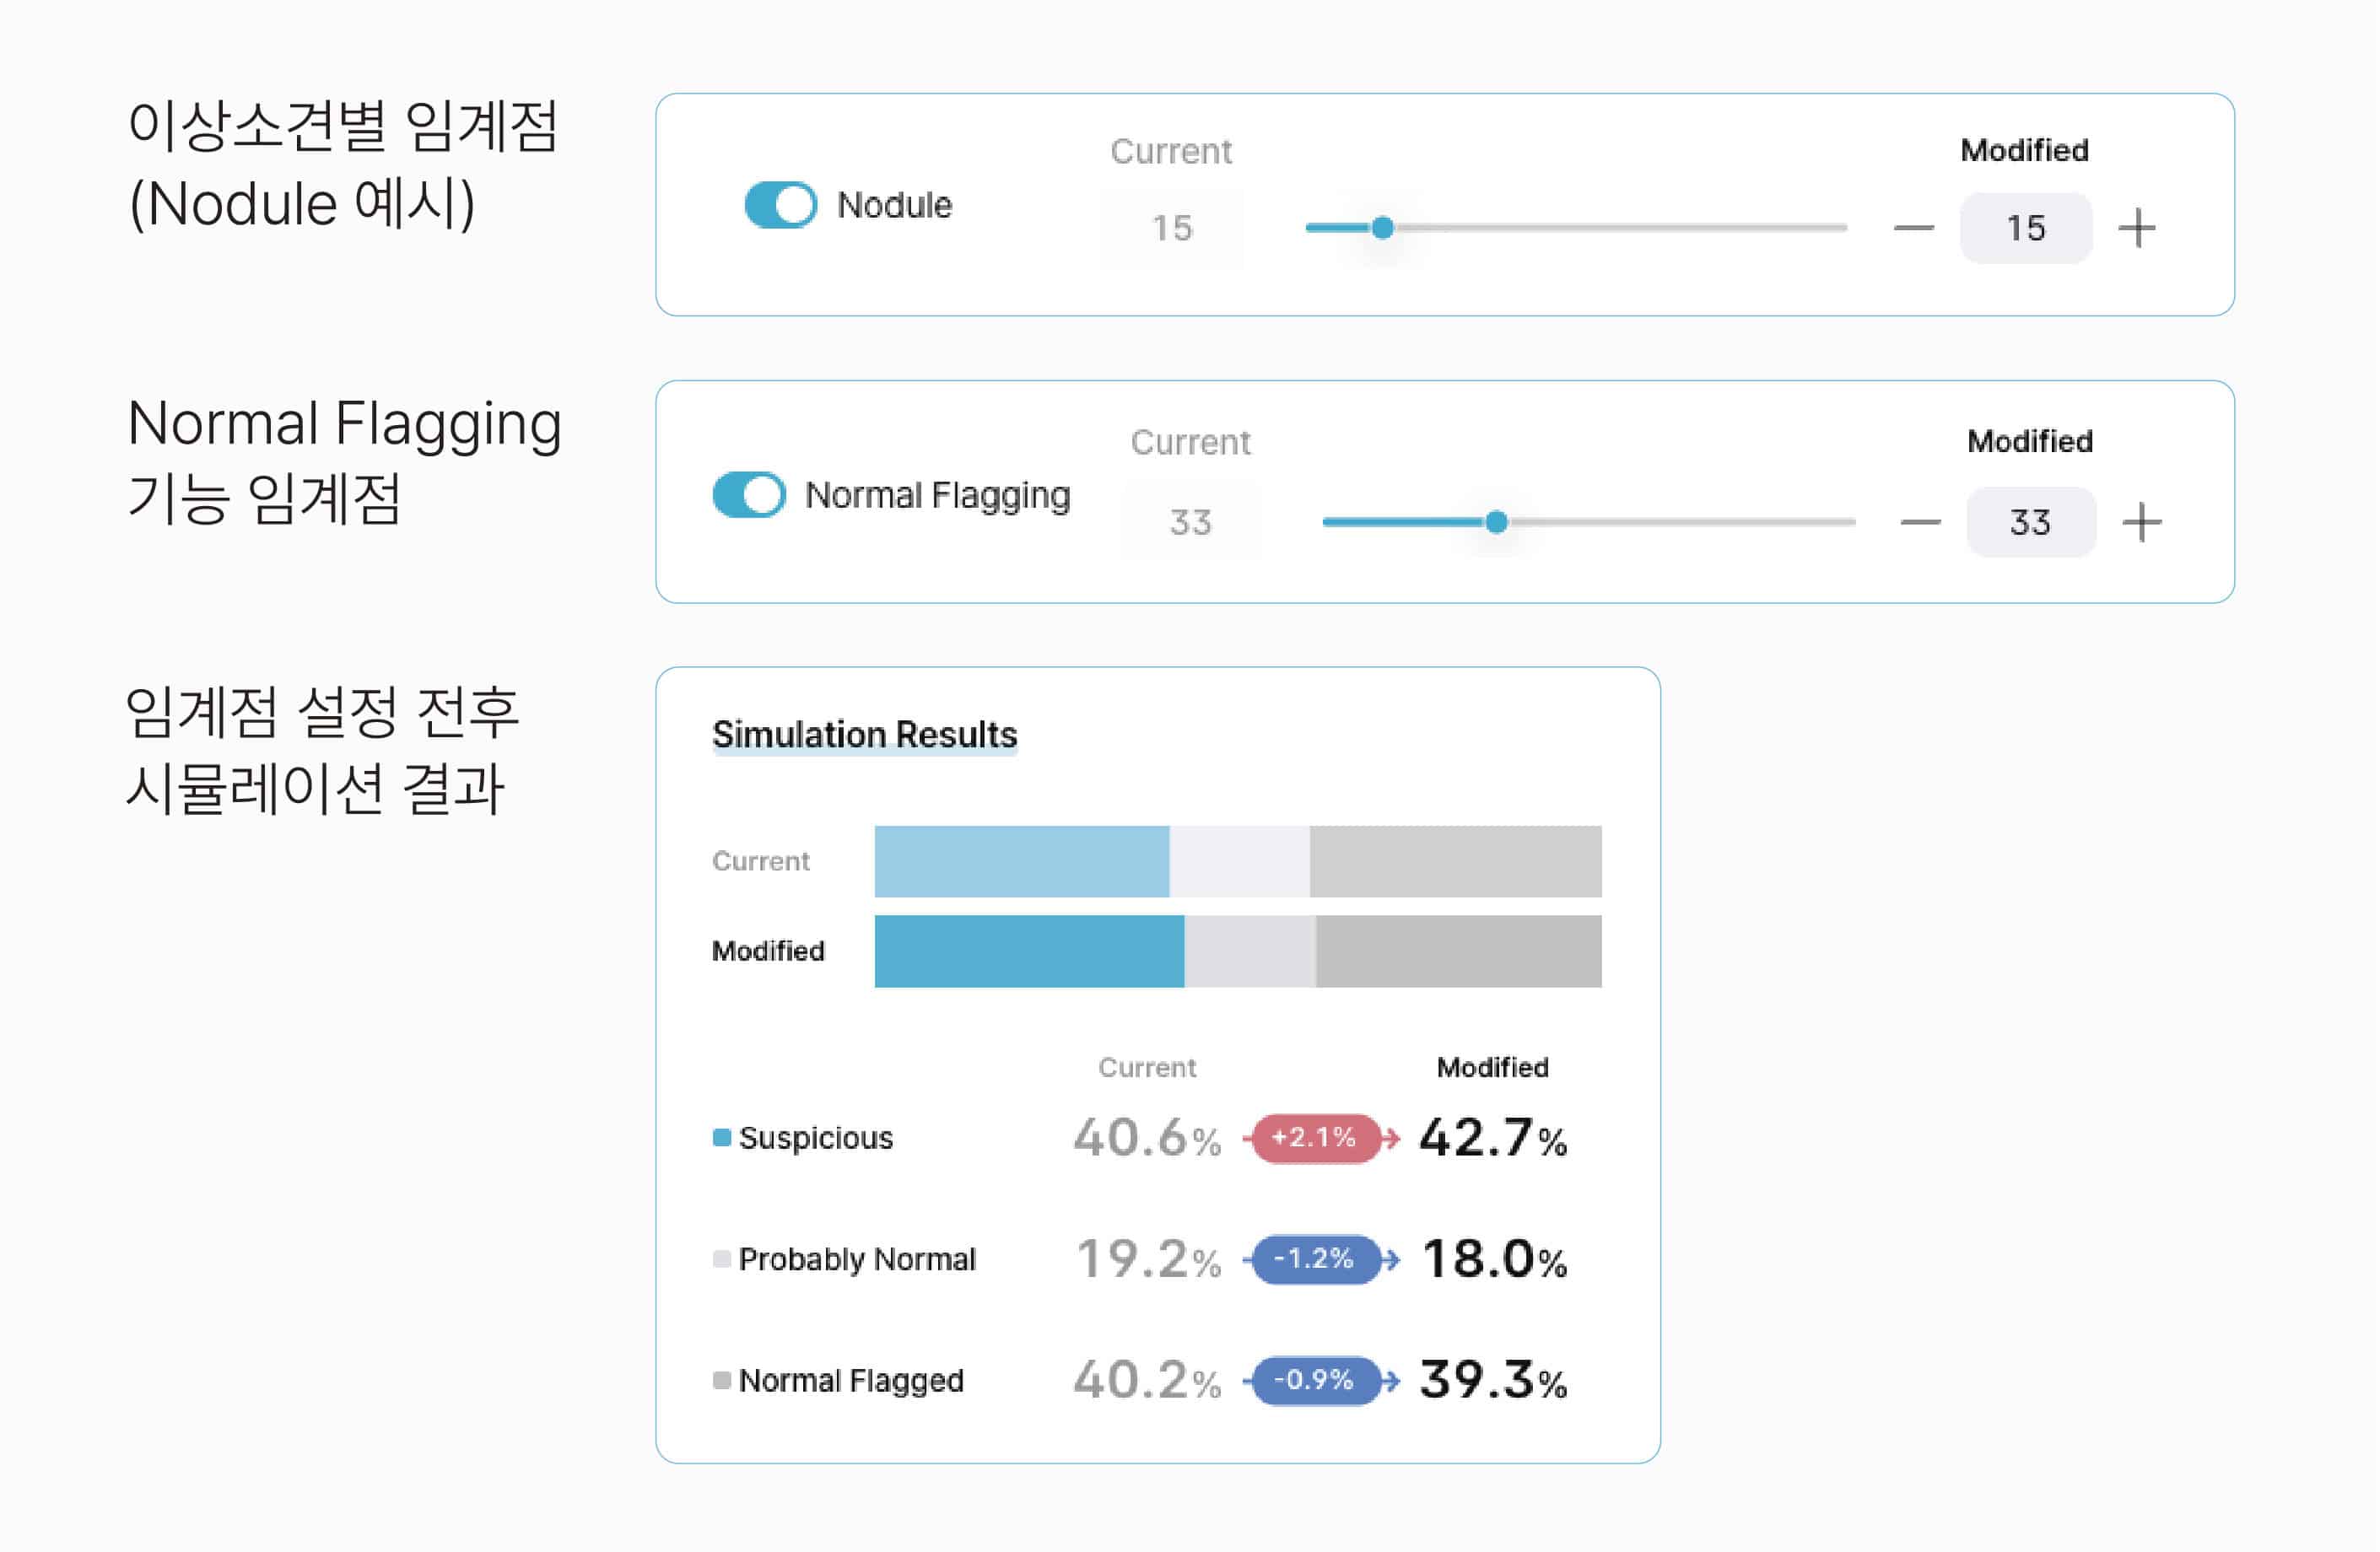
Task: Click the Current label in the Nodule panel
Action: click(1170, 151)
